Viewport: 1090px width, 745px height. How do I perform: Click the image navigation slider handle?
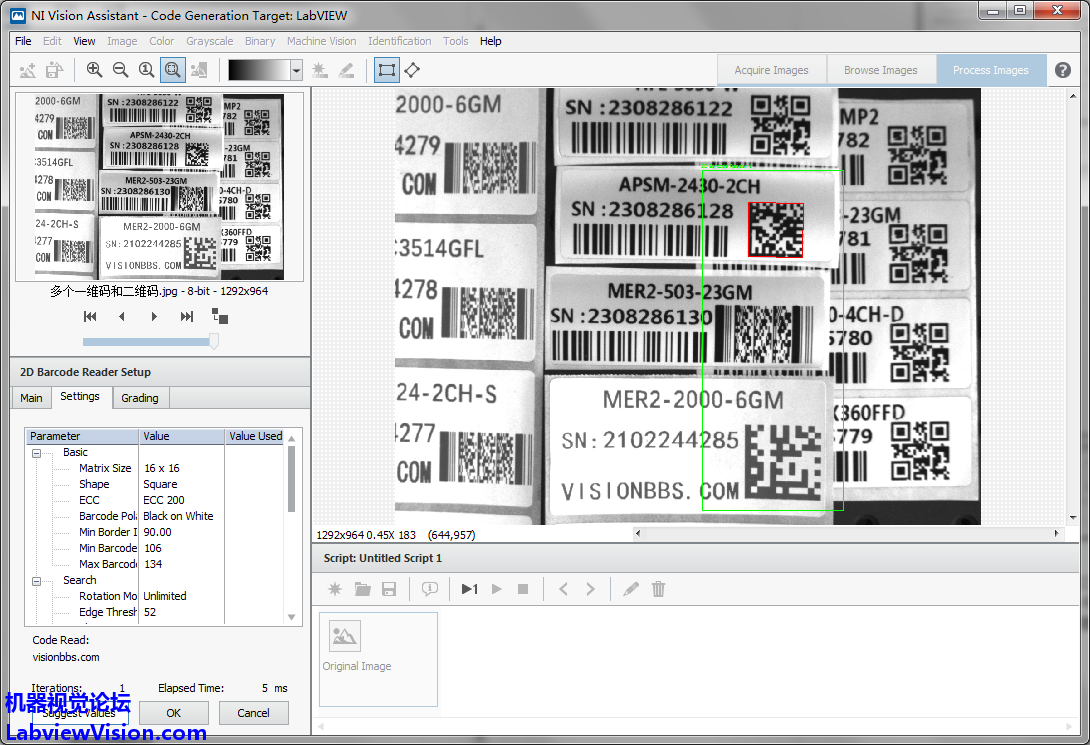click(x=213, y=342)
